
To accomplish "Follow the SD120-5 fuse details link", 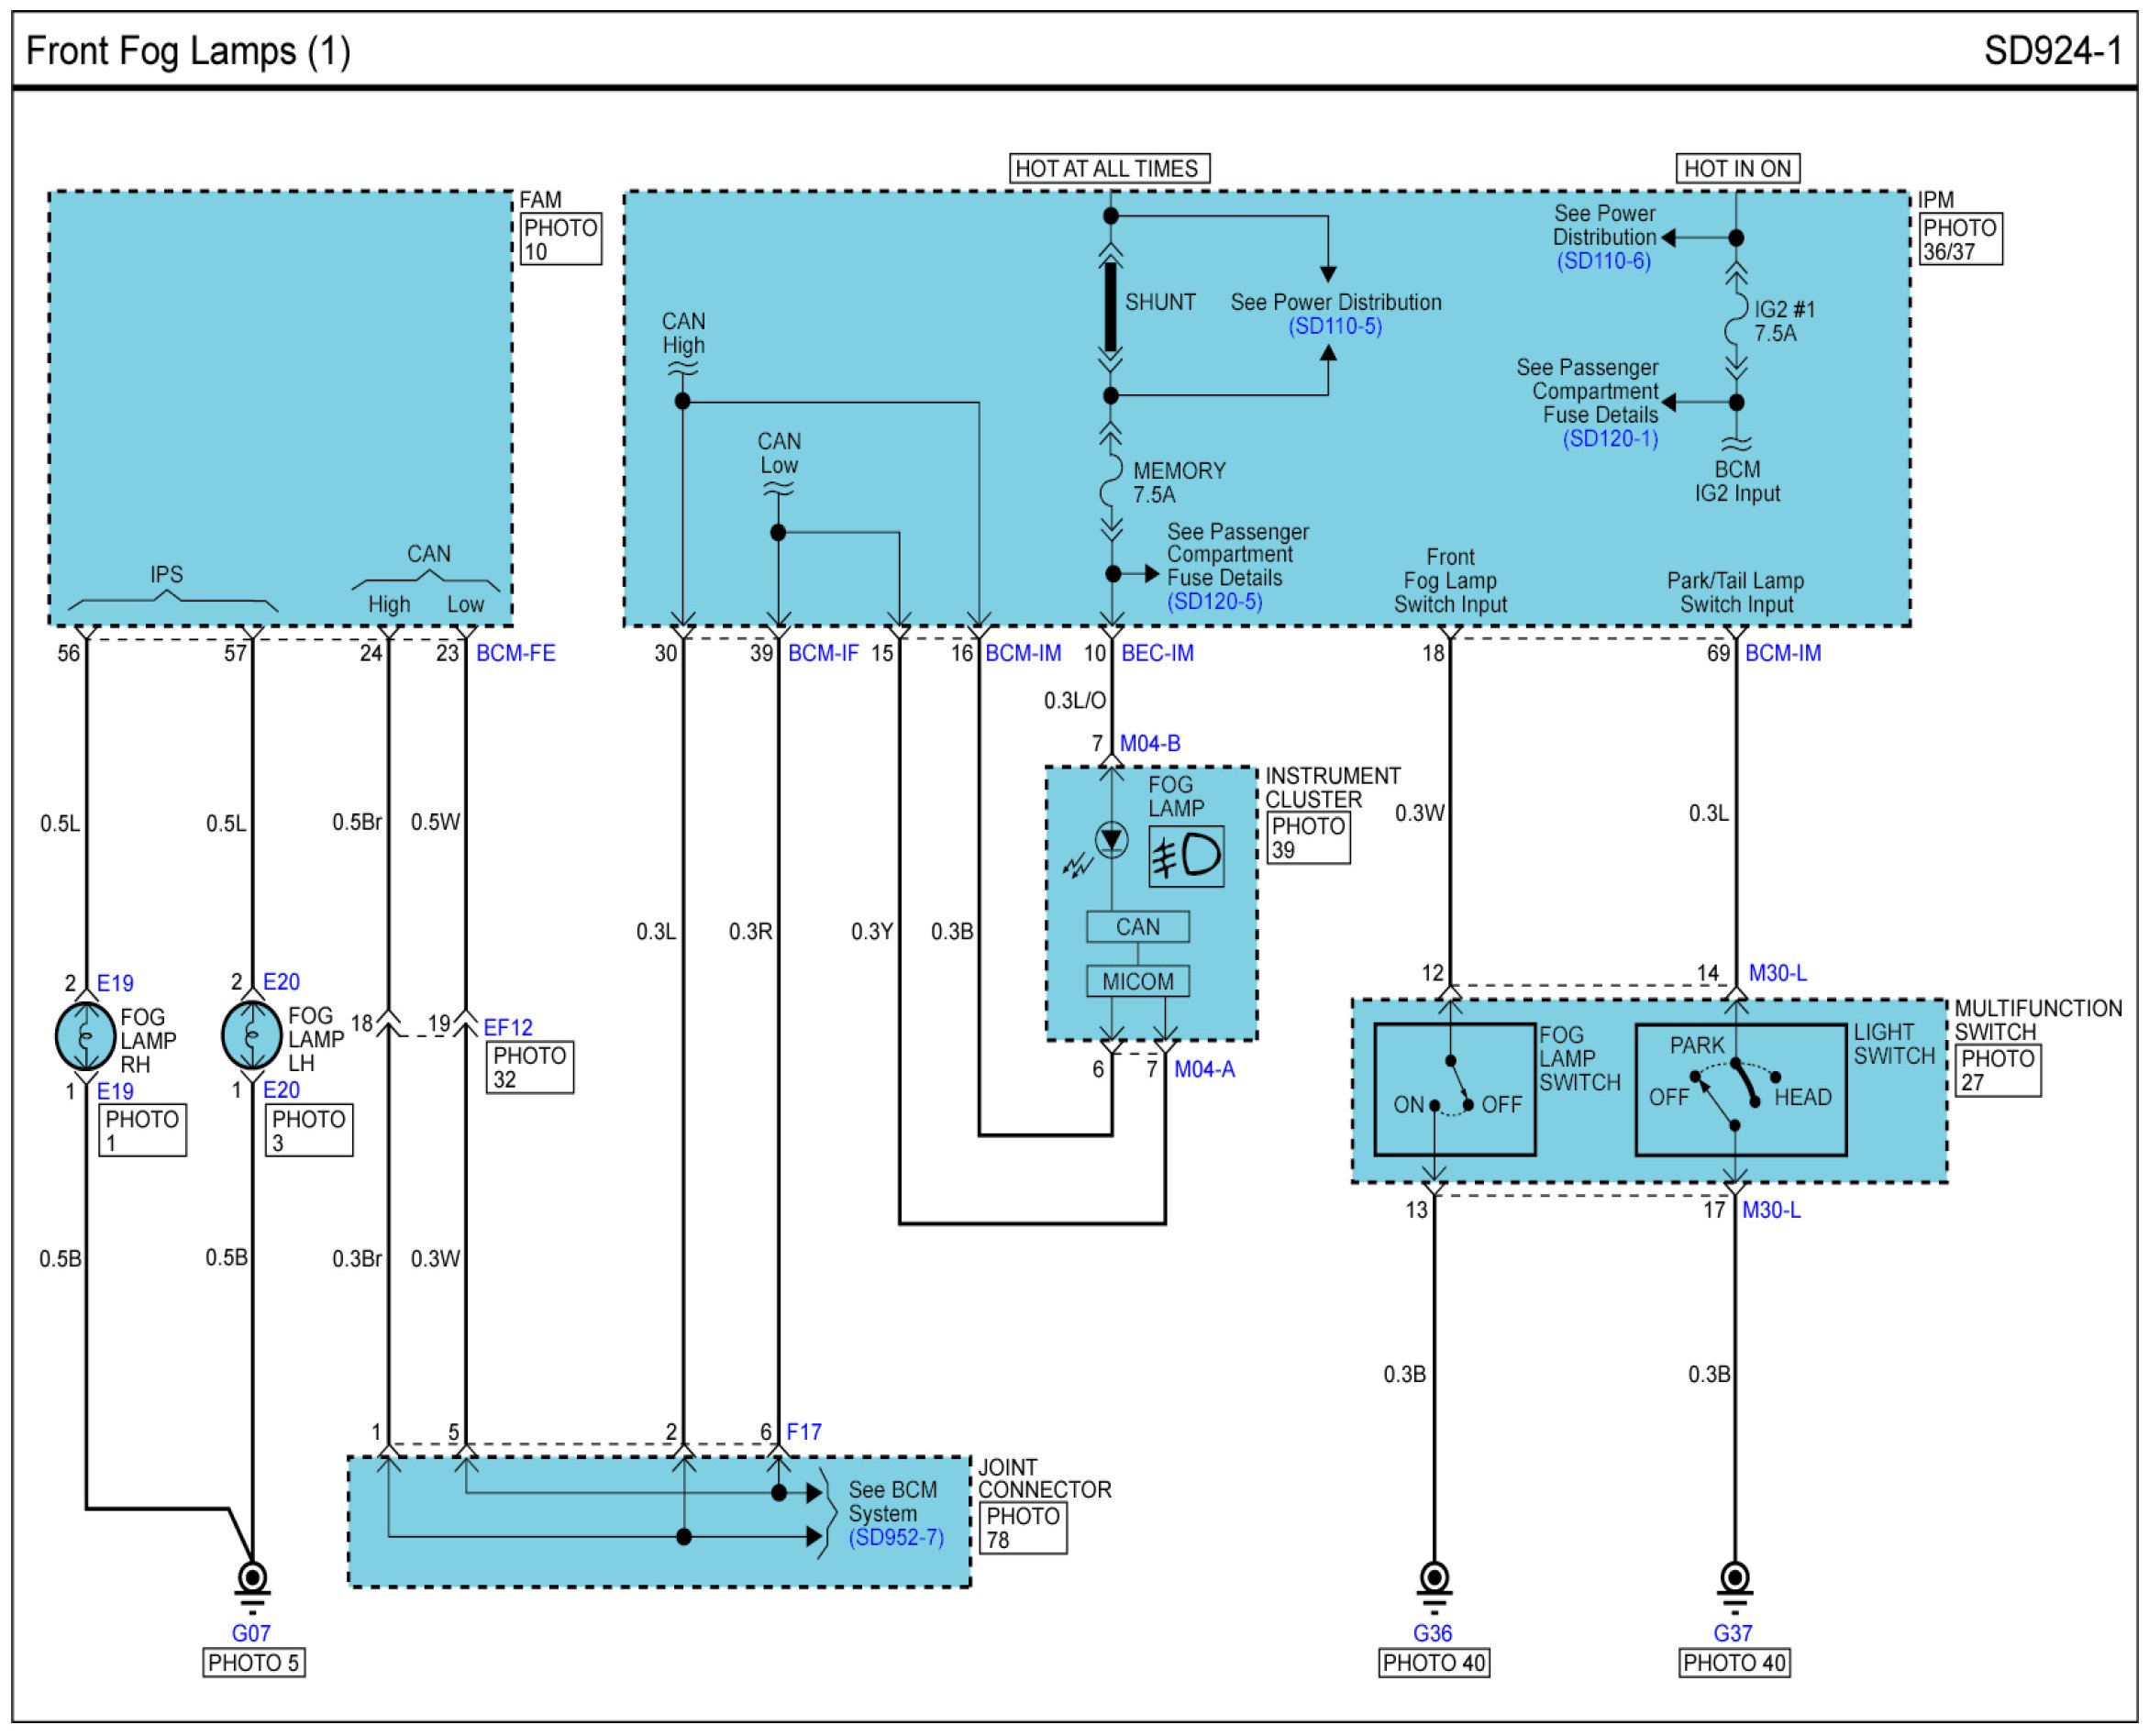I will pyautogui.click(x=1214, y=601).
